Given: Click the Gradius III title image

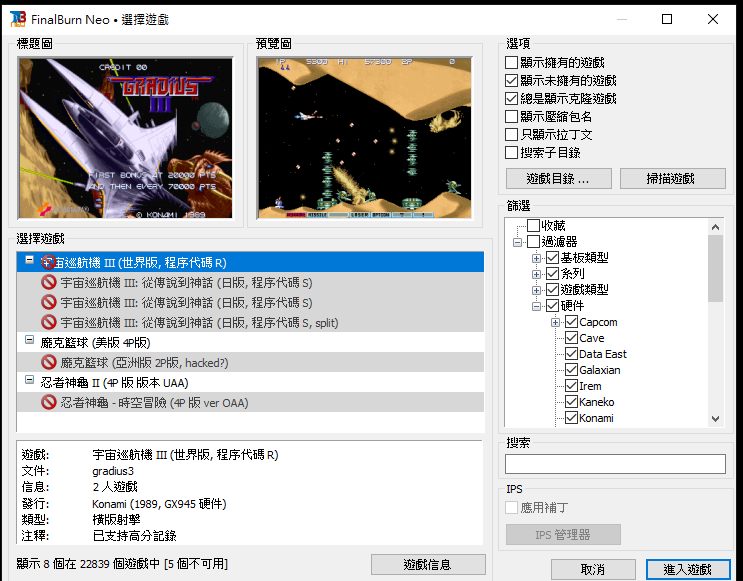Looking at the screenshot, I should (126, 138).
